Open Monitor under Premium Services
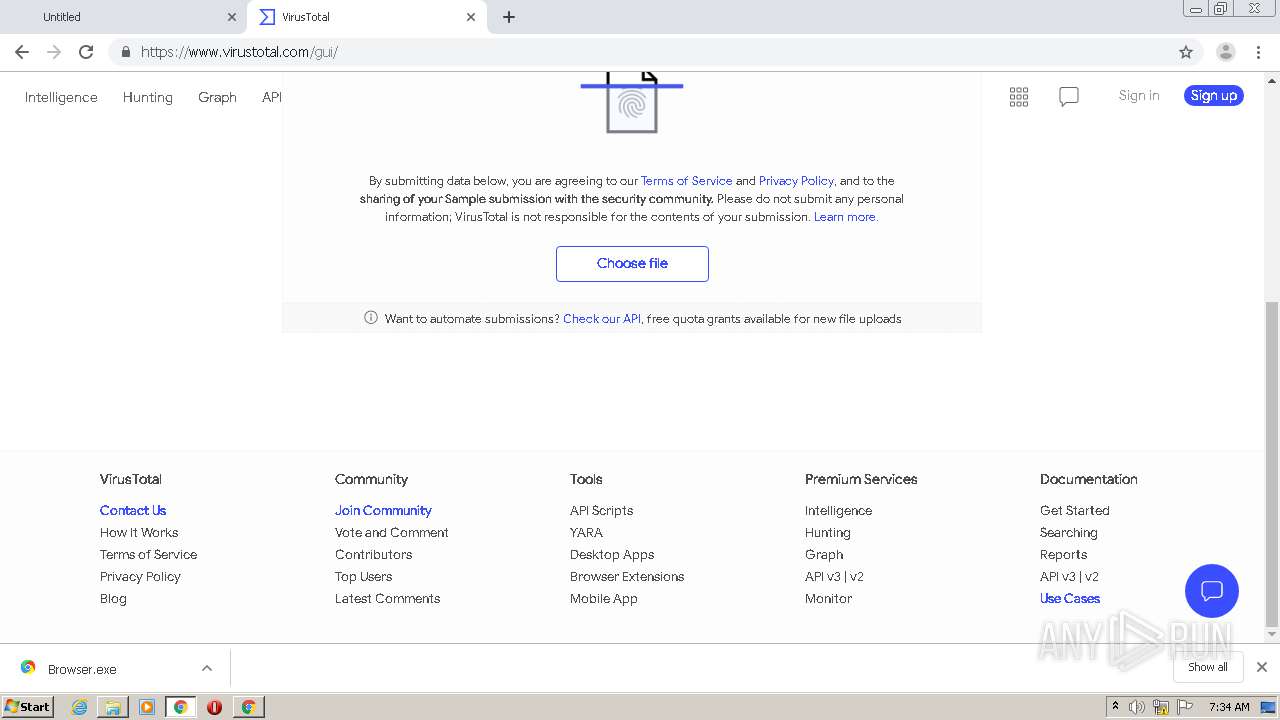1280x720 pixels. coord(829,598)
